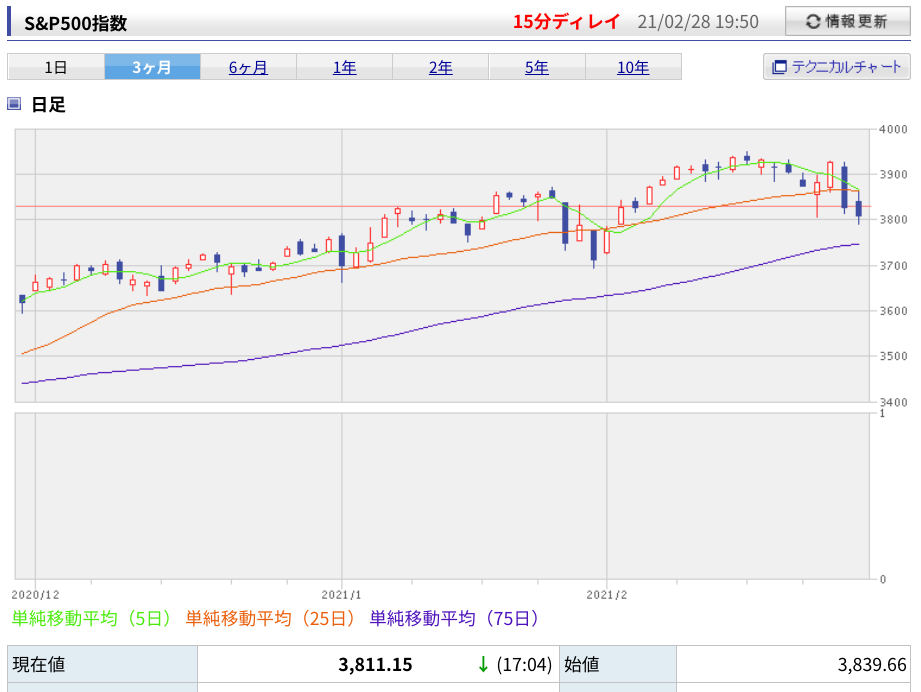Click the current value 3,811.15
Image resolution: width=921 pixels, height=692 pixels.
375,664
